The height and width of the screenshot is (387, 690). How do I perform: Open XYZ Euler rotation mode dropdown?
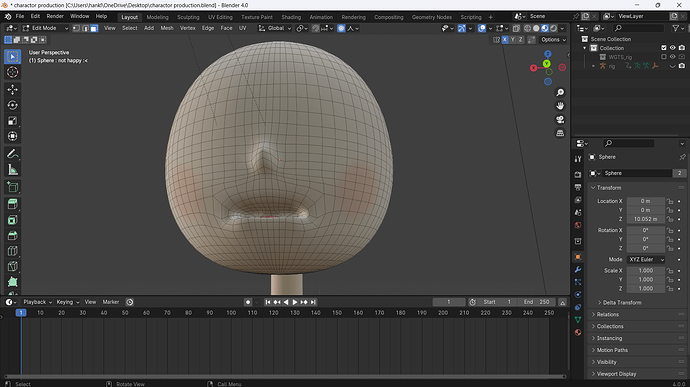tap(646, 259)
